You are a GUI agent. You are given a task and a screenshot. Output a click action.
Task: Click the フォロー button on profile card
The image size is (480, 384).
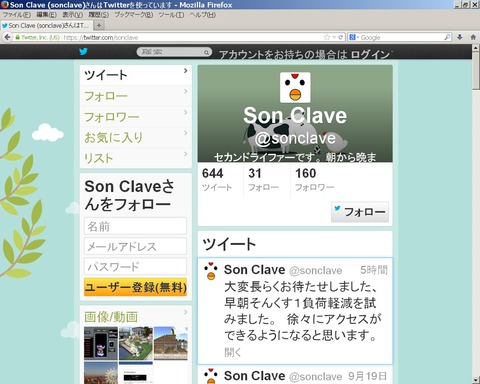click(360, 212)
